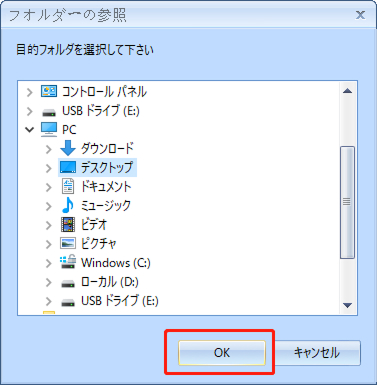Screen dimensions: 377x385
Task: Select the ミュージック folder label
Action: [x=106, y=205]
